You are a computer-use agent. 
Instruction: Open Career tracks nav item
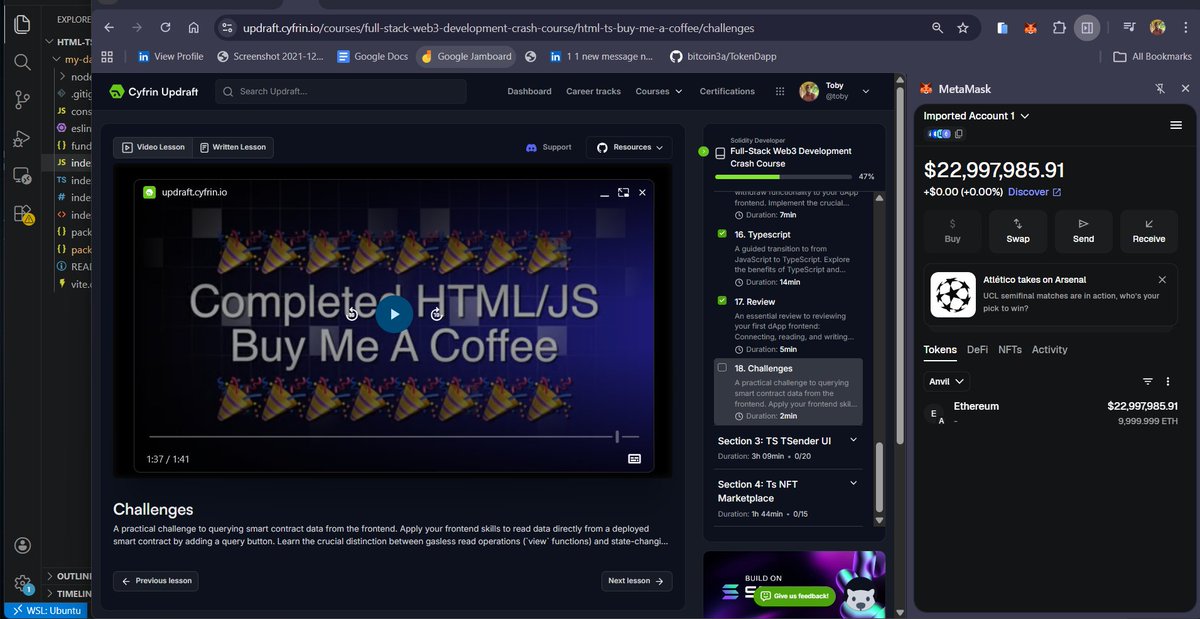(x=593, y=92)
